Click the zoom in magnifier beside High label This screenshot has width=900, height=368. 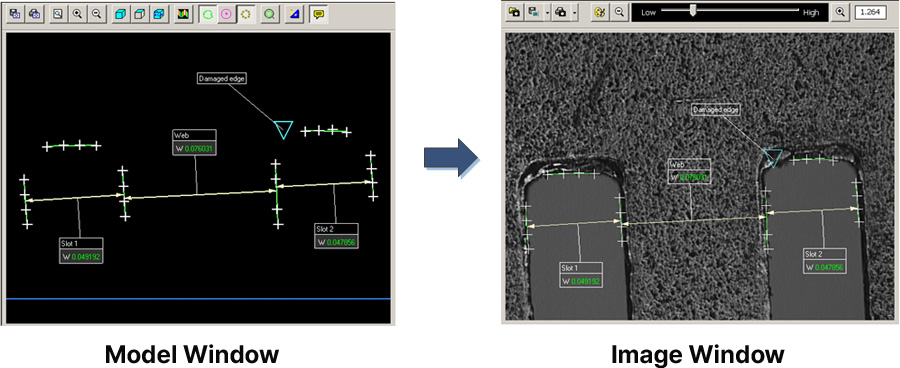(x=840, y=12)
